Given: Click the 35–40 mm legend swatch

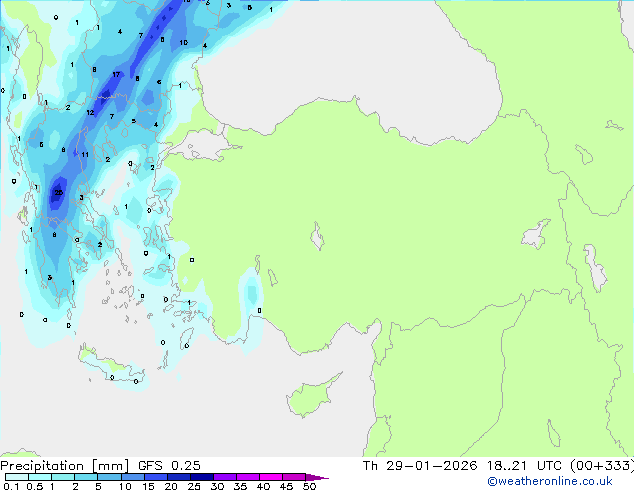Looking at the screenshot, I should click(248, 477).
